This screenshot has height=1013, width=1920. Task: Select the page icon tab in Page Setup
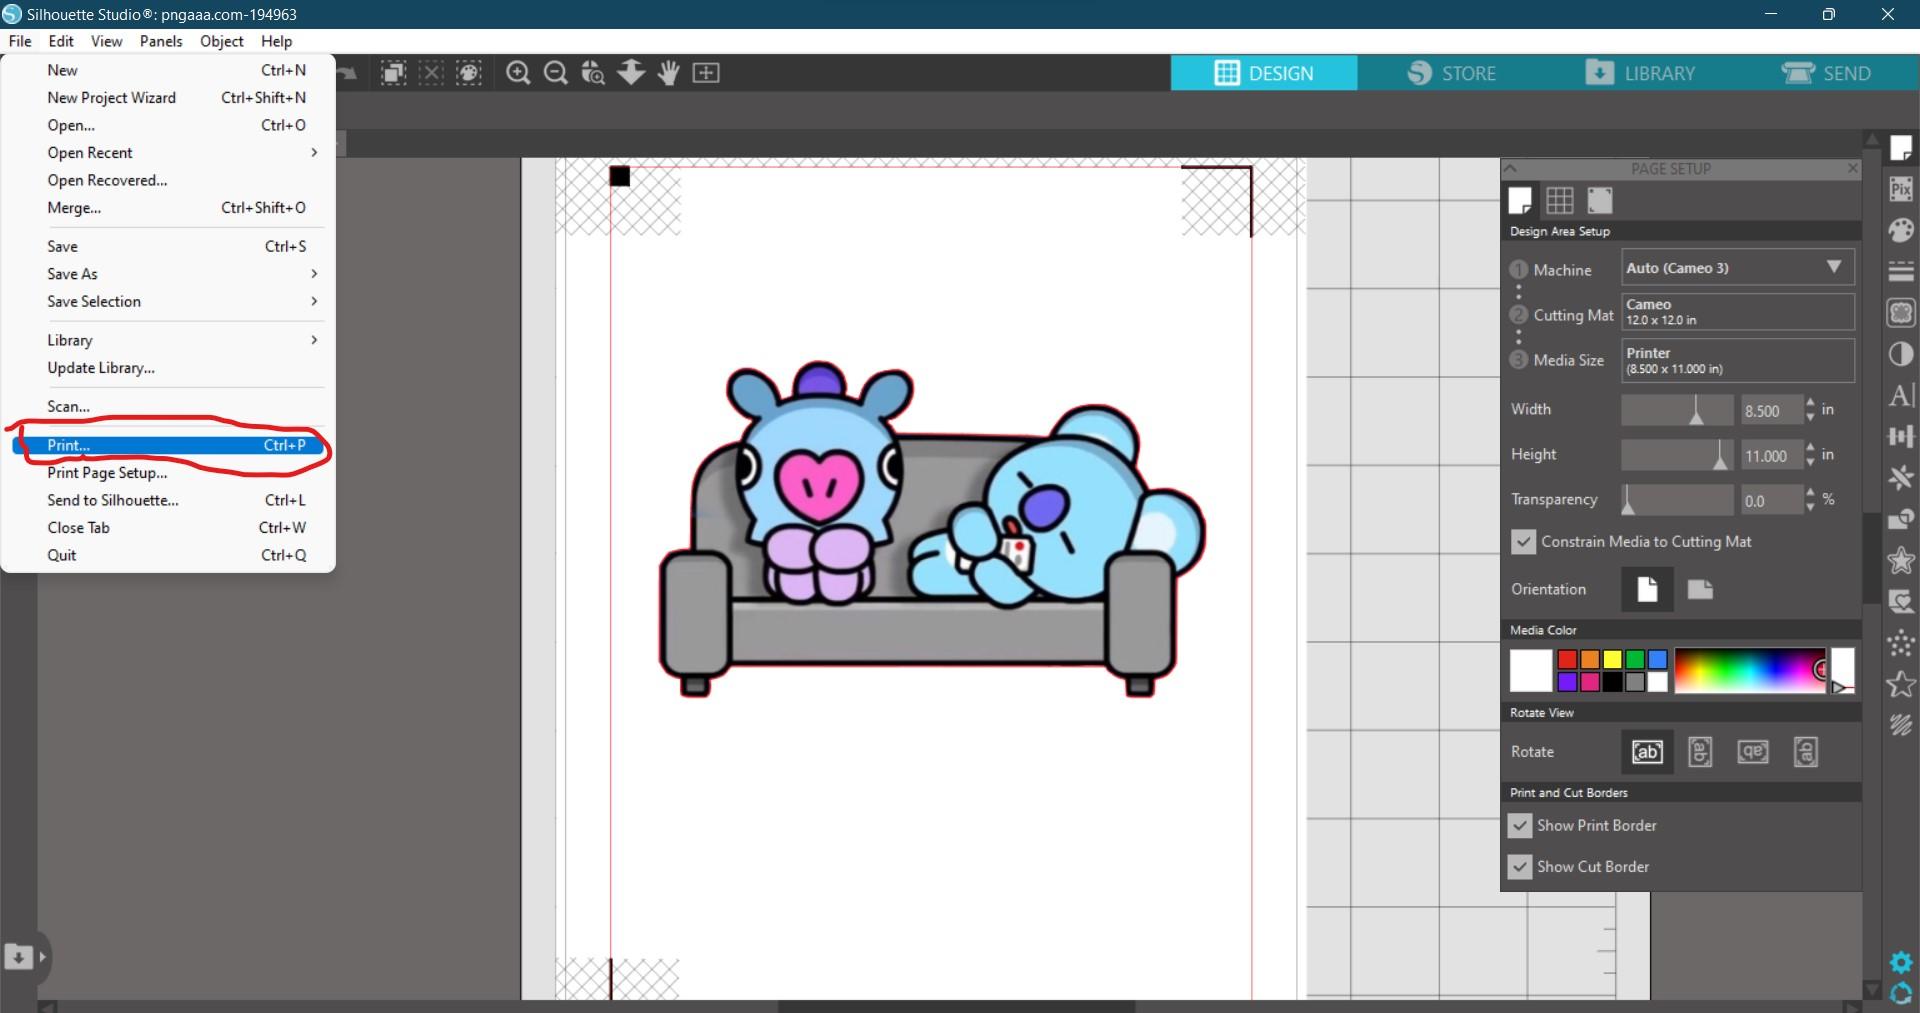pyautogui.click(x=1520, y=200)
